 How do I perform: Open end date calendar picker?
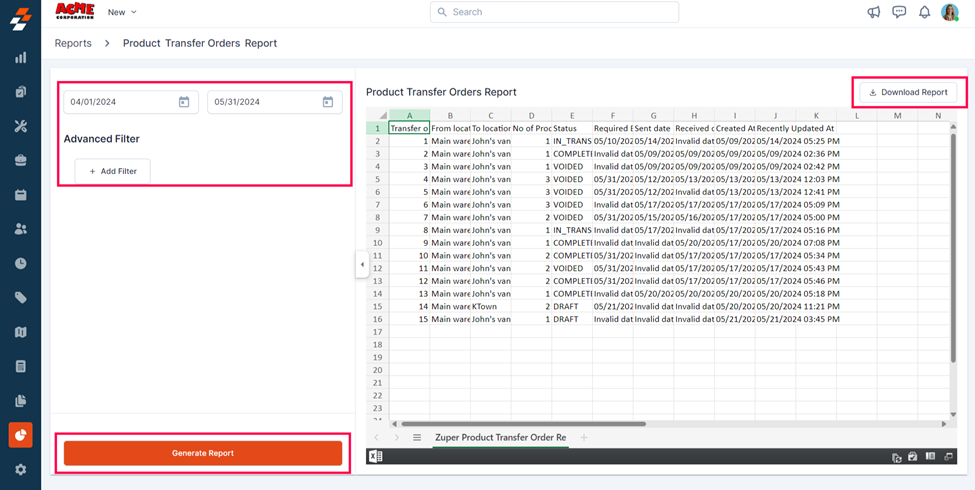point(328,102)
